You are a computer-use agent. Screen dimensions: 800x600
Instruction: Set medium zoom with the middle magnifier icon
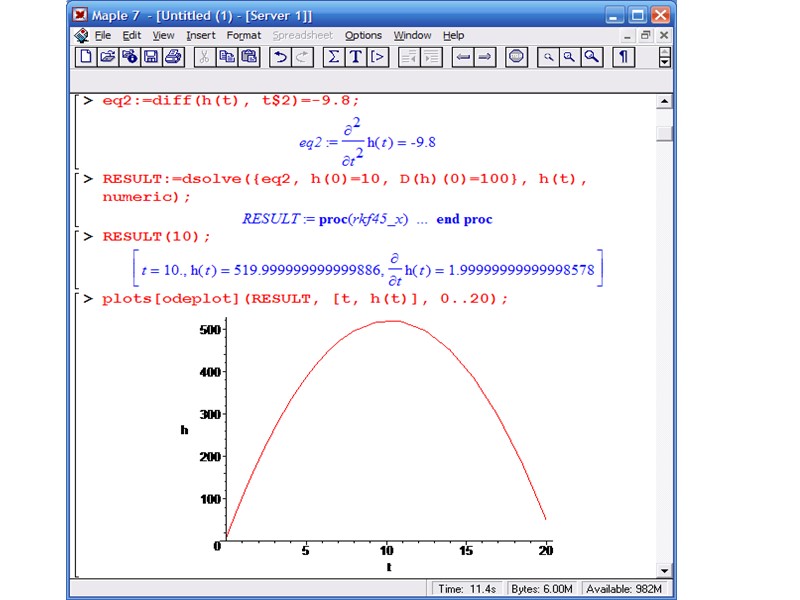point(569,57)
